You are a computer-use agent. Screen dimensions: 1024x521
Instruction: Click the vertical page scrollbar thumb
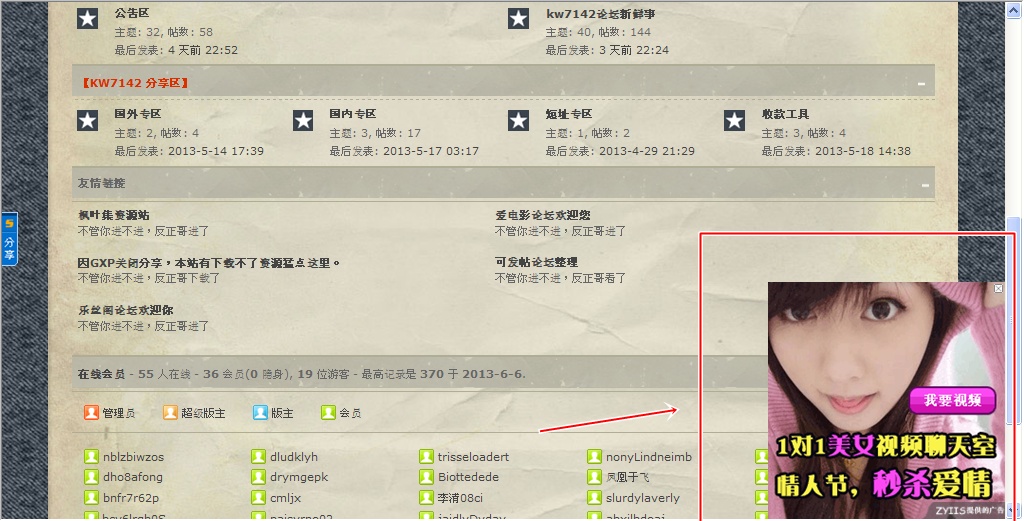[x=1013, y=320]
